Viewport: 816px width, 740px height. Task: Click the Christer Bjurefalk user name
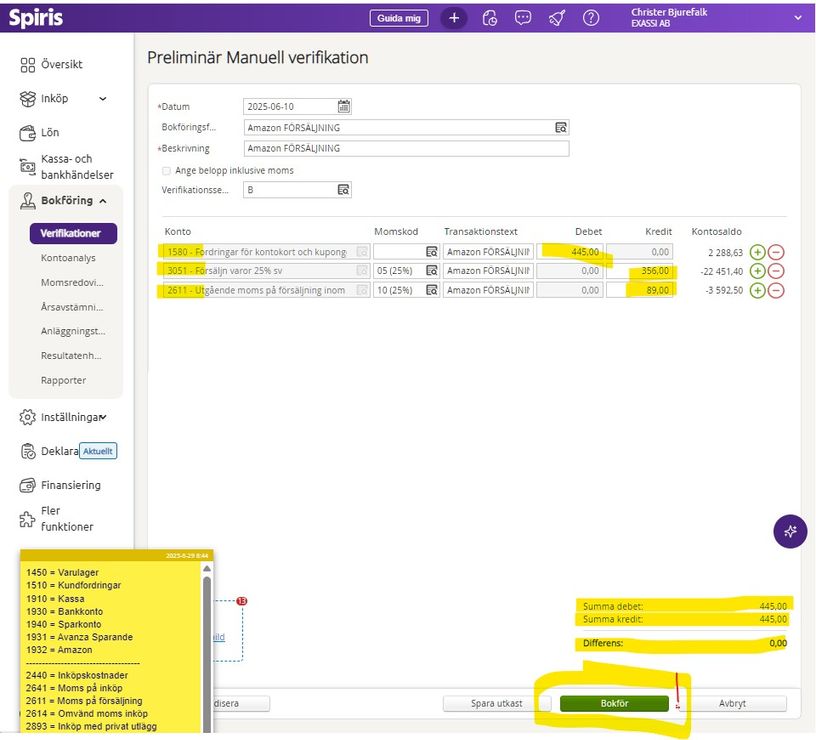coord(669,12)
